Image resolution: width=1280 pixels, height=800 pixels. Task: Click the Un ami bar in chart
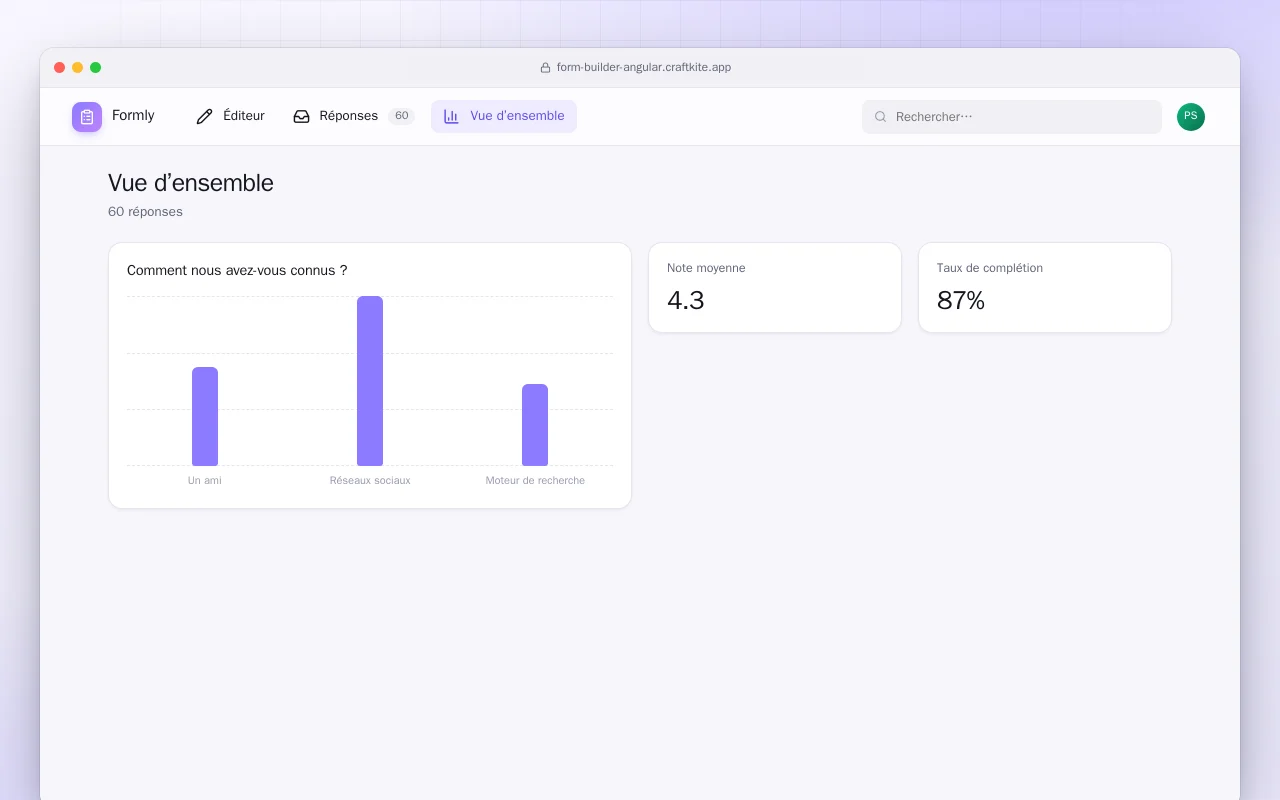[x=205, y=416]
